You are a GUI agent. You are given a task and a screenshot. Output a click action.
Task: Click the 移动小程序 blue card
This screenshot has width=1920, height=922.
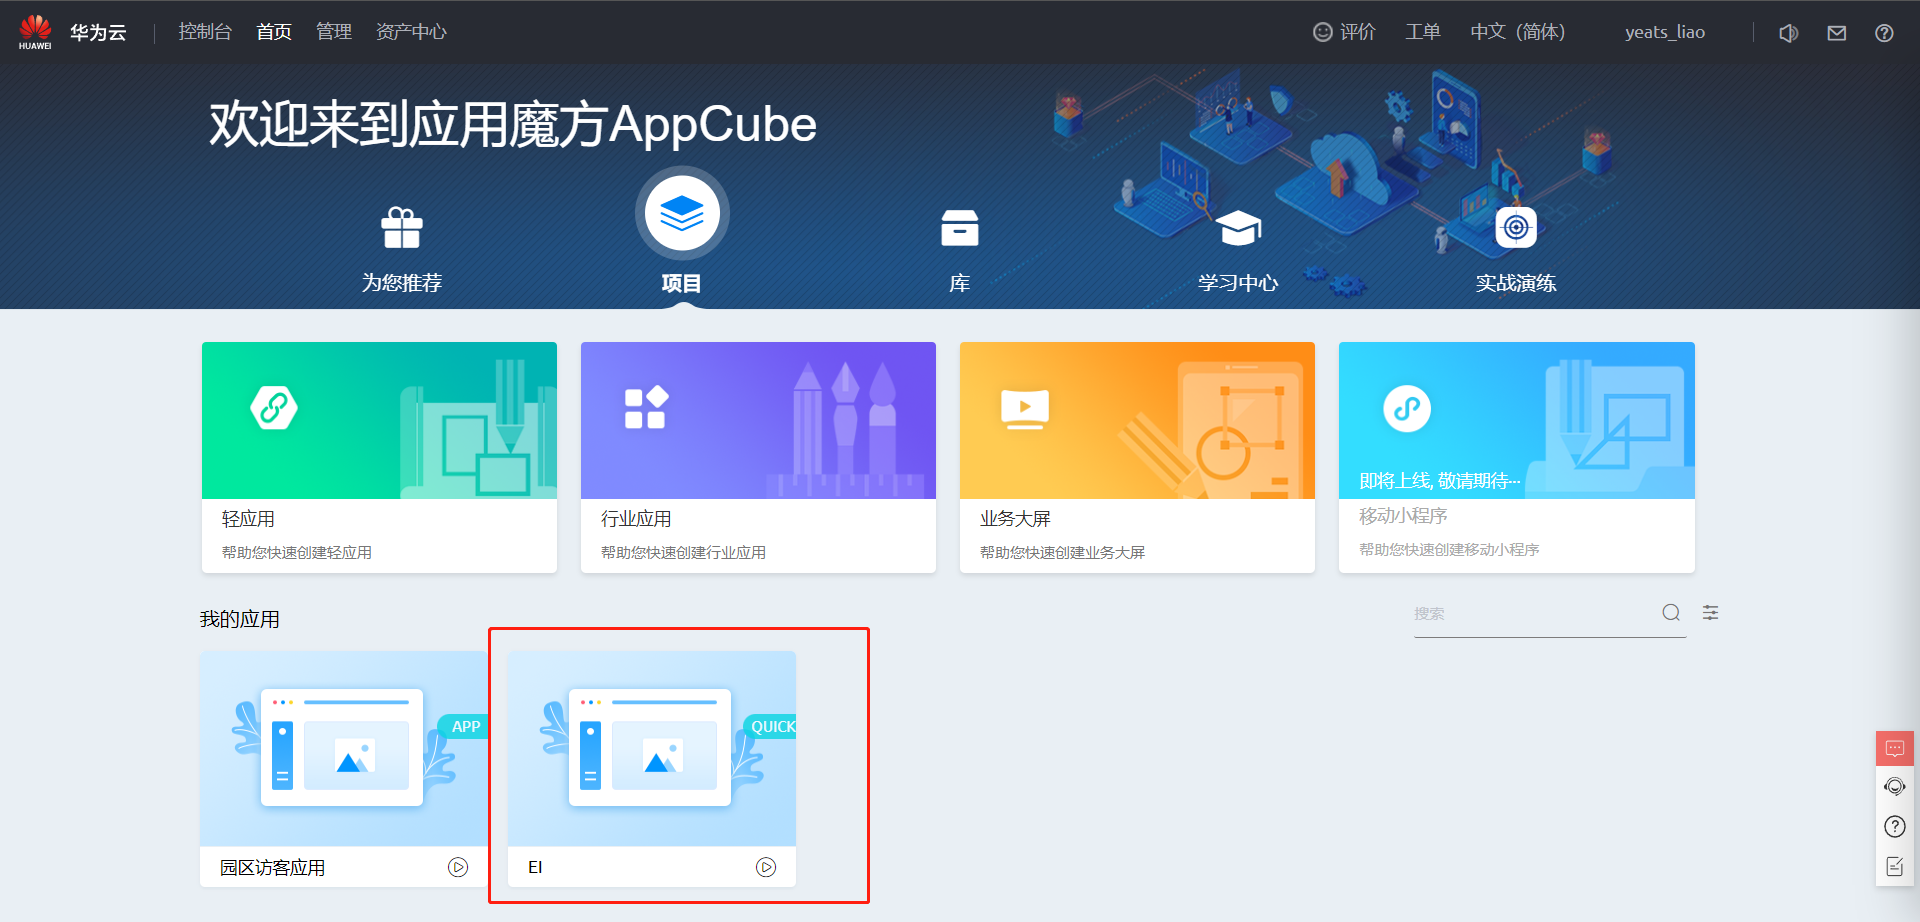coord(1516,457)
